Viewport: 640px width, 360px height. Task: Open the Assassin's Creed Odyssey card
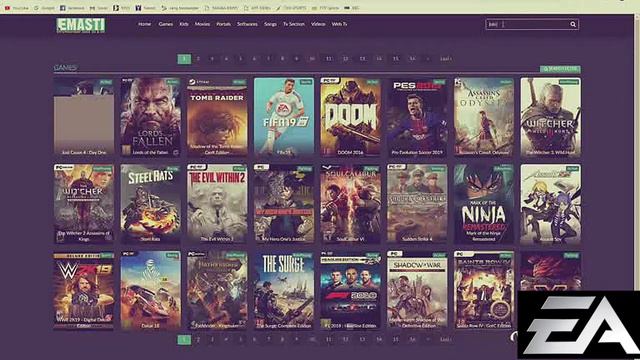point(484,117)
